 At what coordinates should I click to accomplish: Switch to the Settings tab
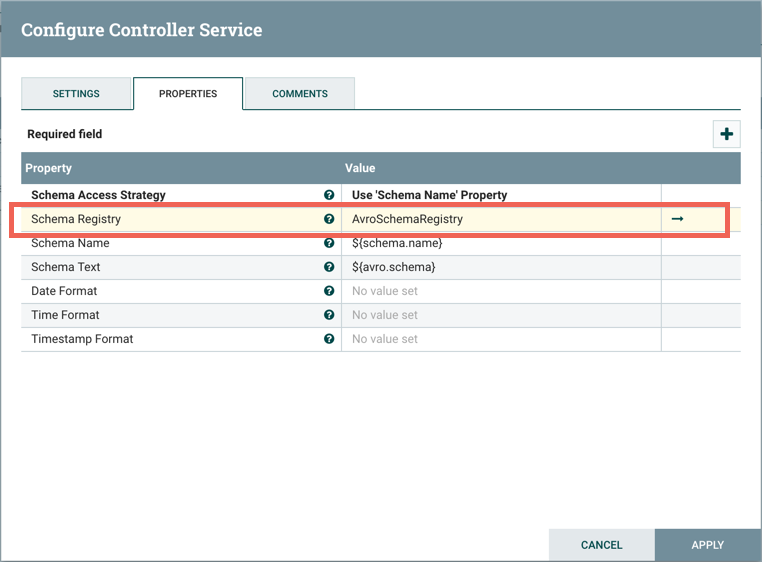[x=76, y=94]
